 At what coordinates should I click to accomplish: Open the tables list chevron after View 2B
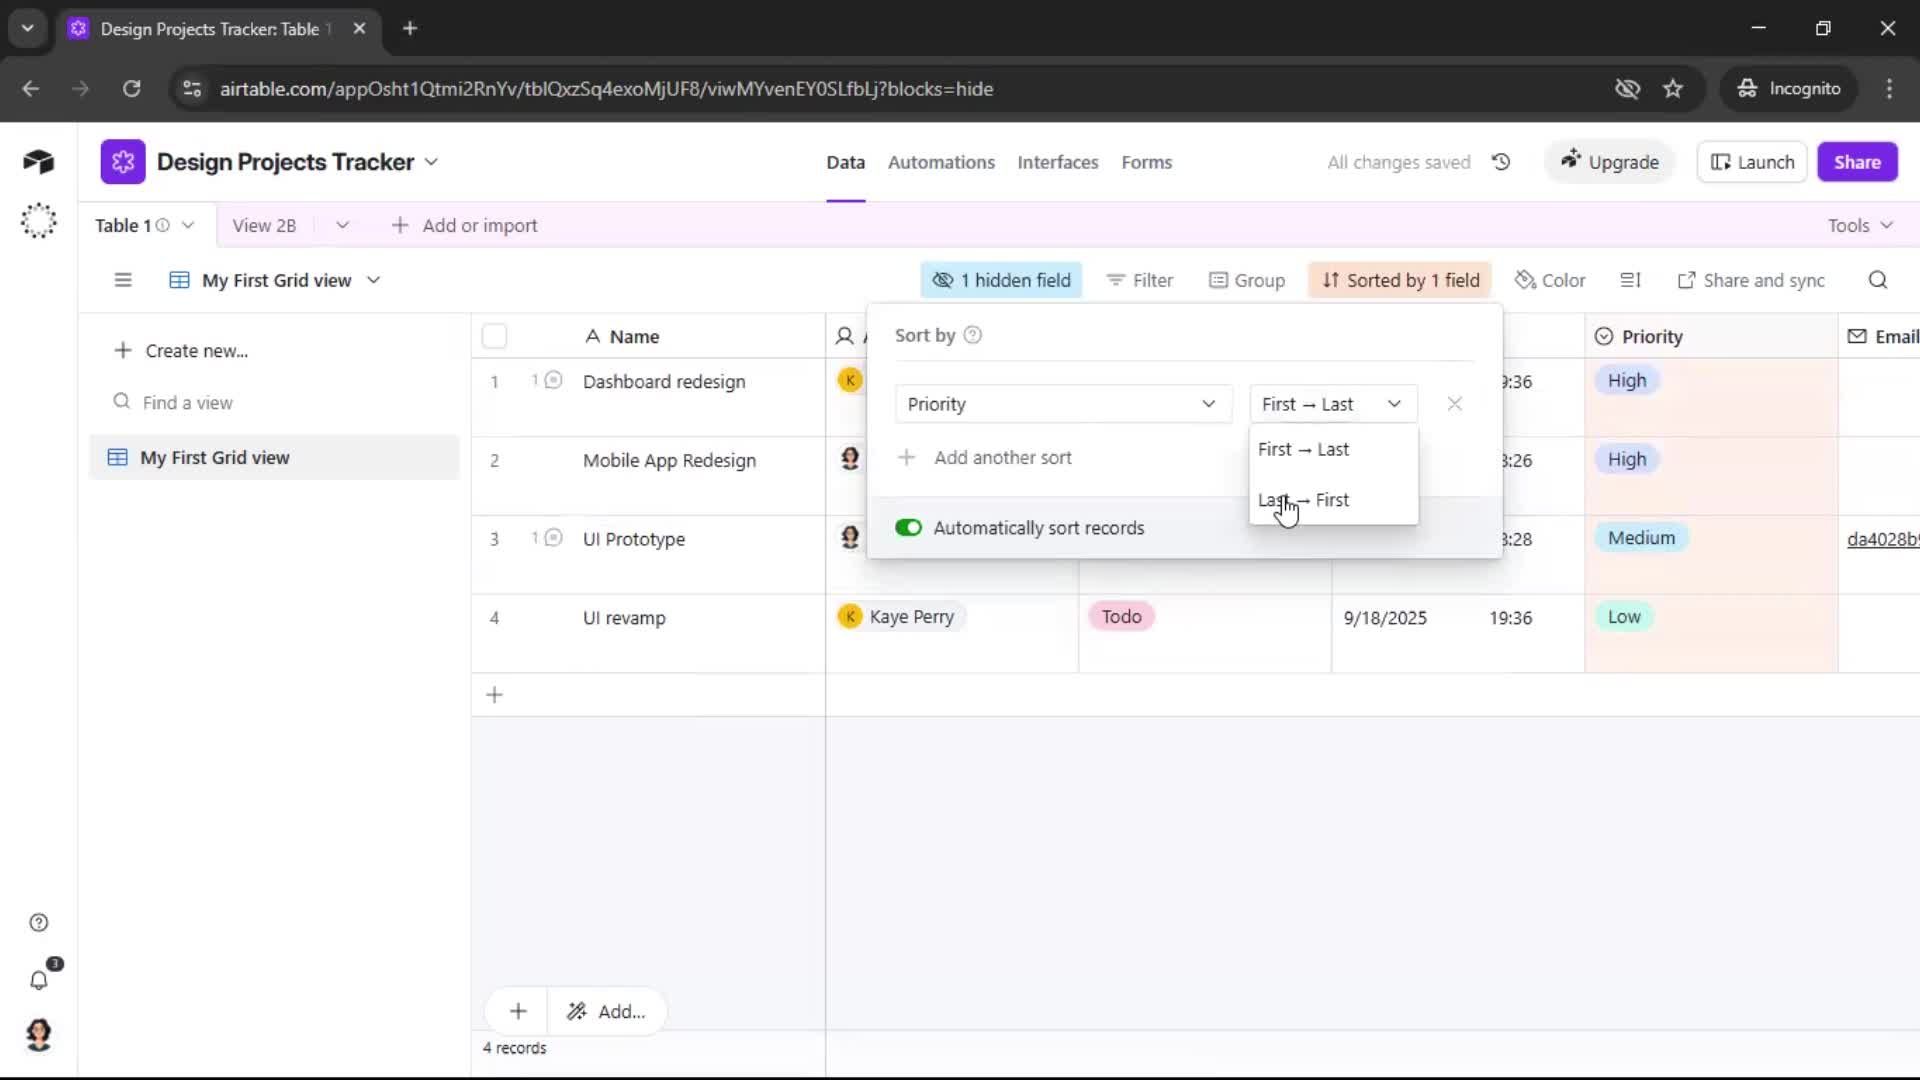[x=342, y=225]
